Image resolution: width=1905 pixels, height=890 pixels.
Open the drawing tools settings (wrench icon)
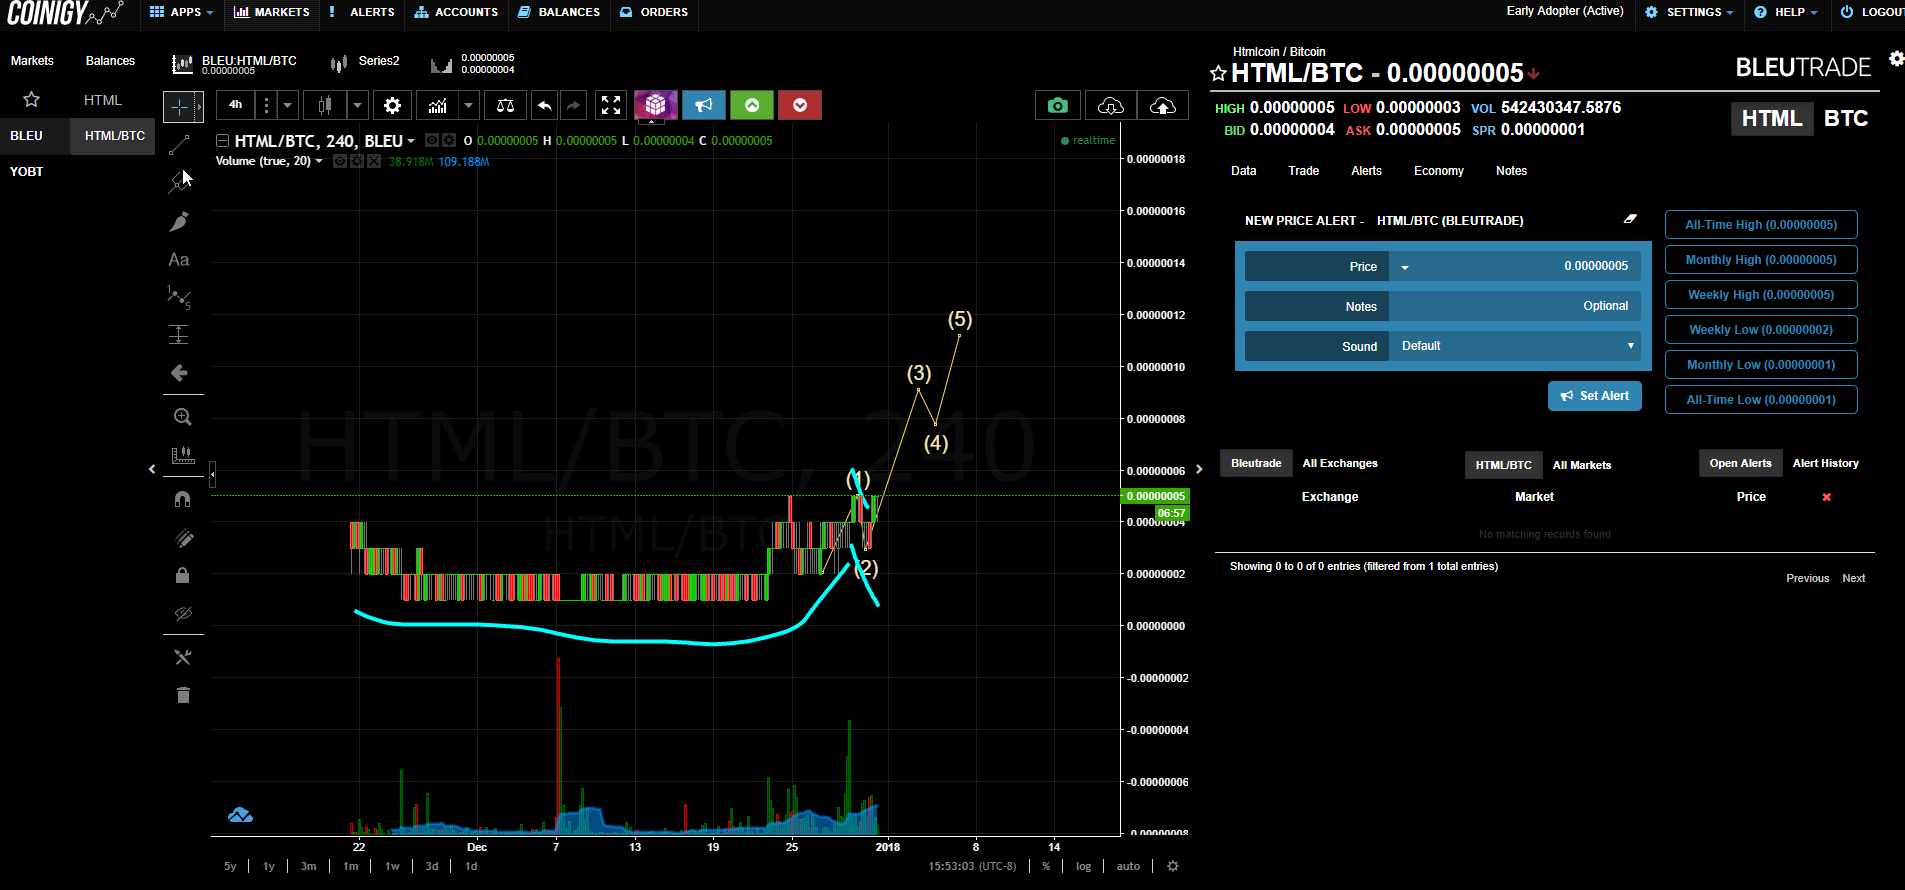tap(183, 657)
